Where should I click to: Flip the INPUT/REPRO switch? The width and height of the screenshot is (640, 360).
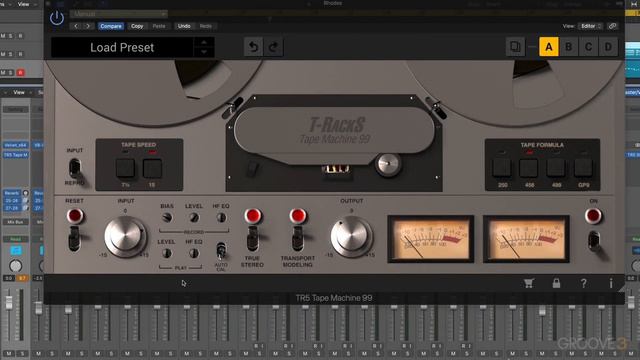click(75, 168)
